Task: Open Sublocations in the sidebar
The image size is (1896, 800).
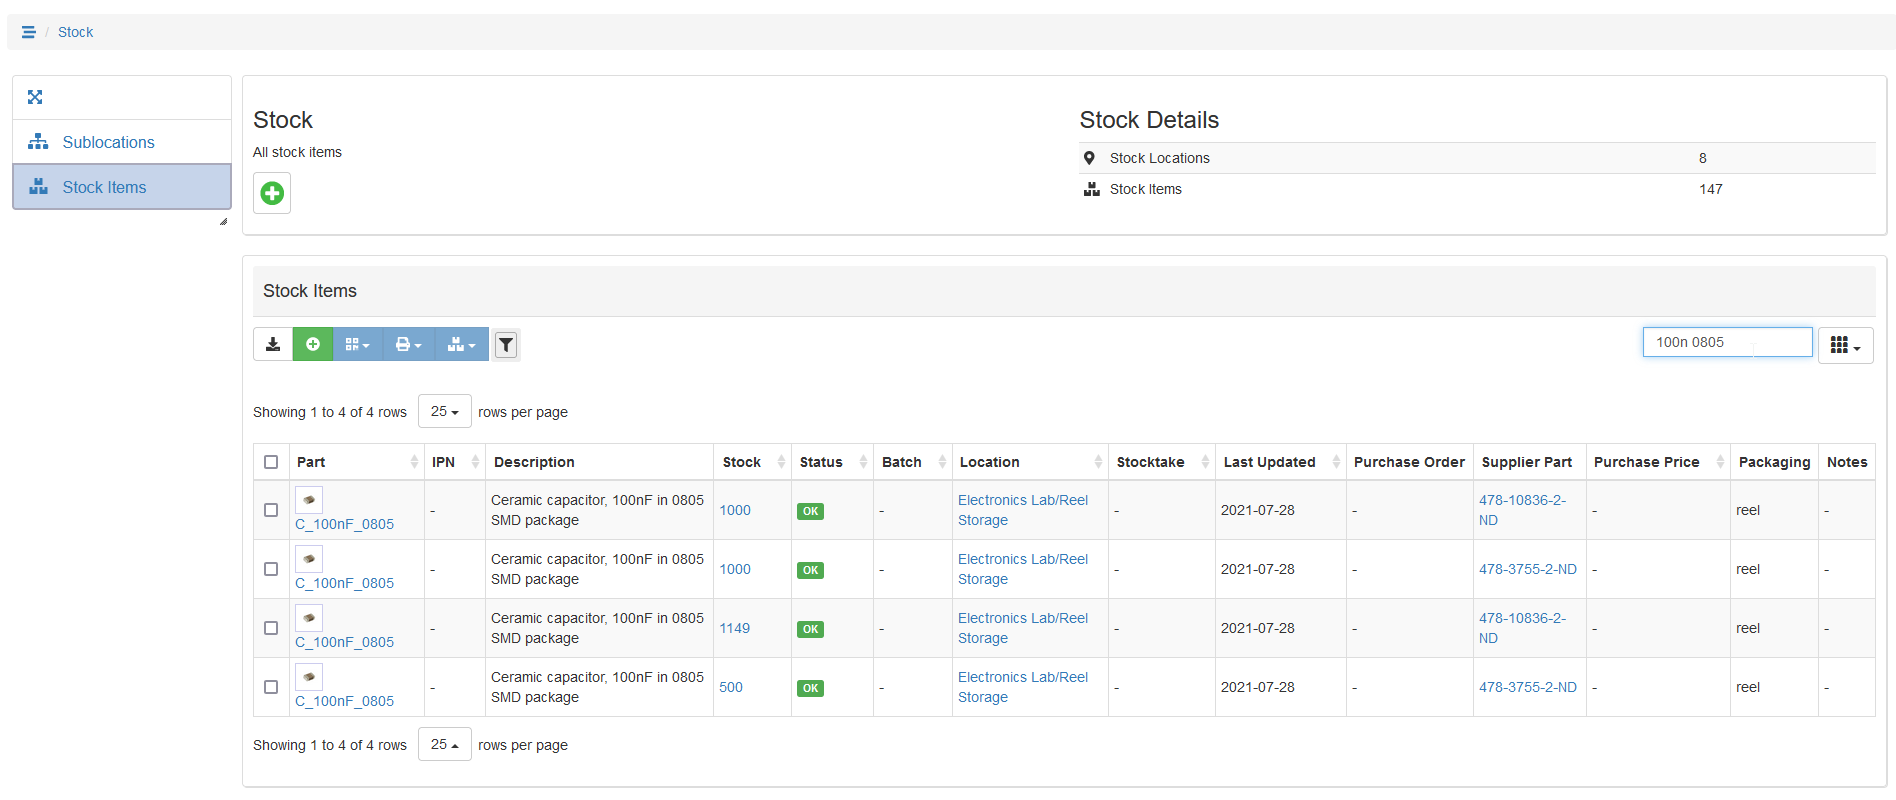Action: coord(108,142)
